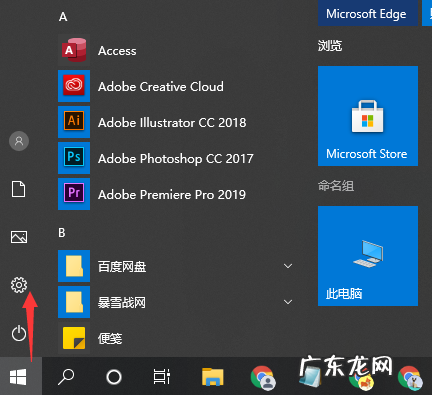
Task: Click the 命名组 group title
Action: pos(336,186)
